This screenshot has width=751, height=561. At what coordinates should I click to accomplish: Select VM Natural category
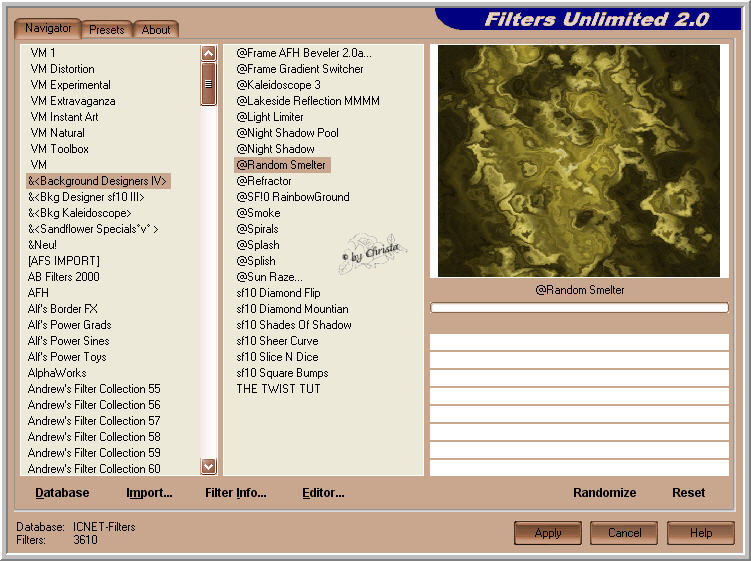pos(57,133)
